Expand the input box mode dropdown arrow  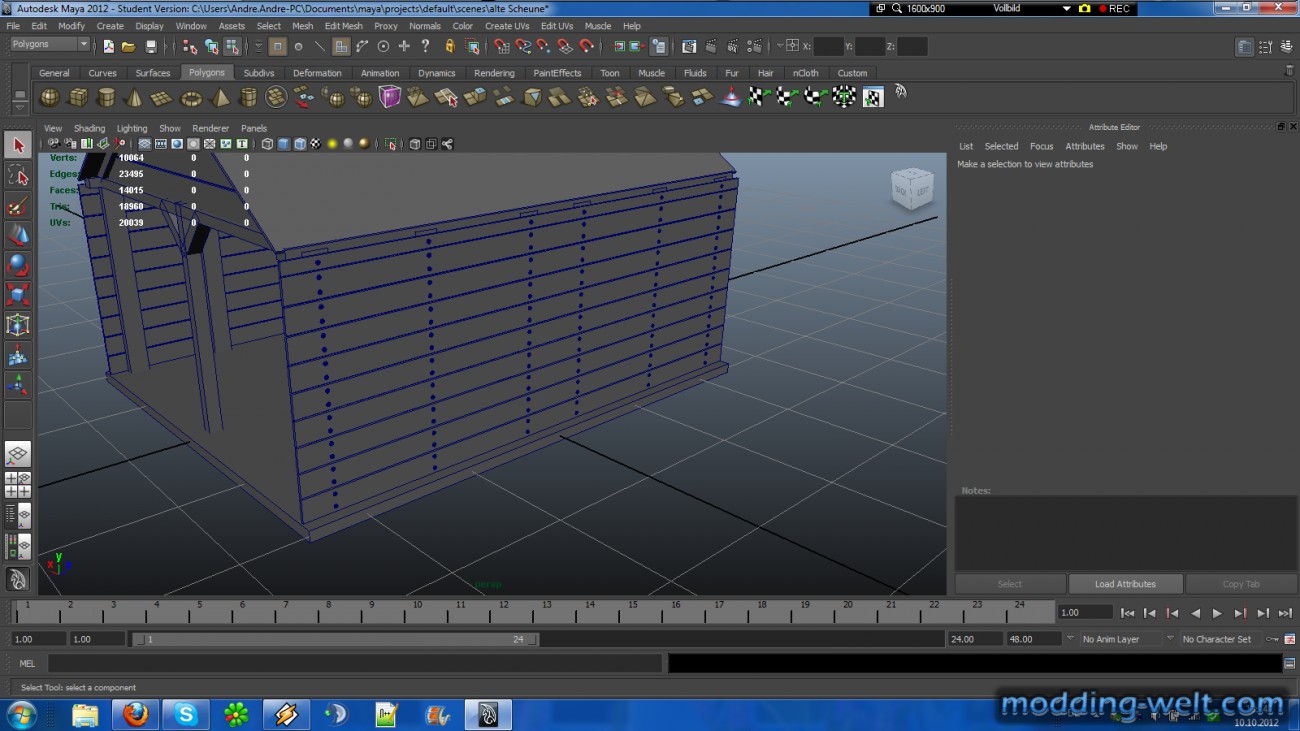[780, 46]
